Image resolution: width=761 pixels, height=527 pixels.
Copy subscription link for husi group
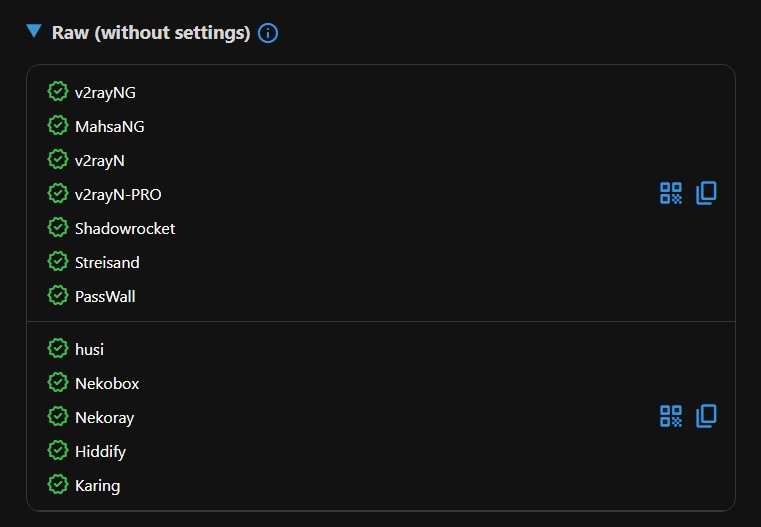pos(706,416)
